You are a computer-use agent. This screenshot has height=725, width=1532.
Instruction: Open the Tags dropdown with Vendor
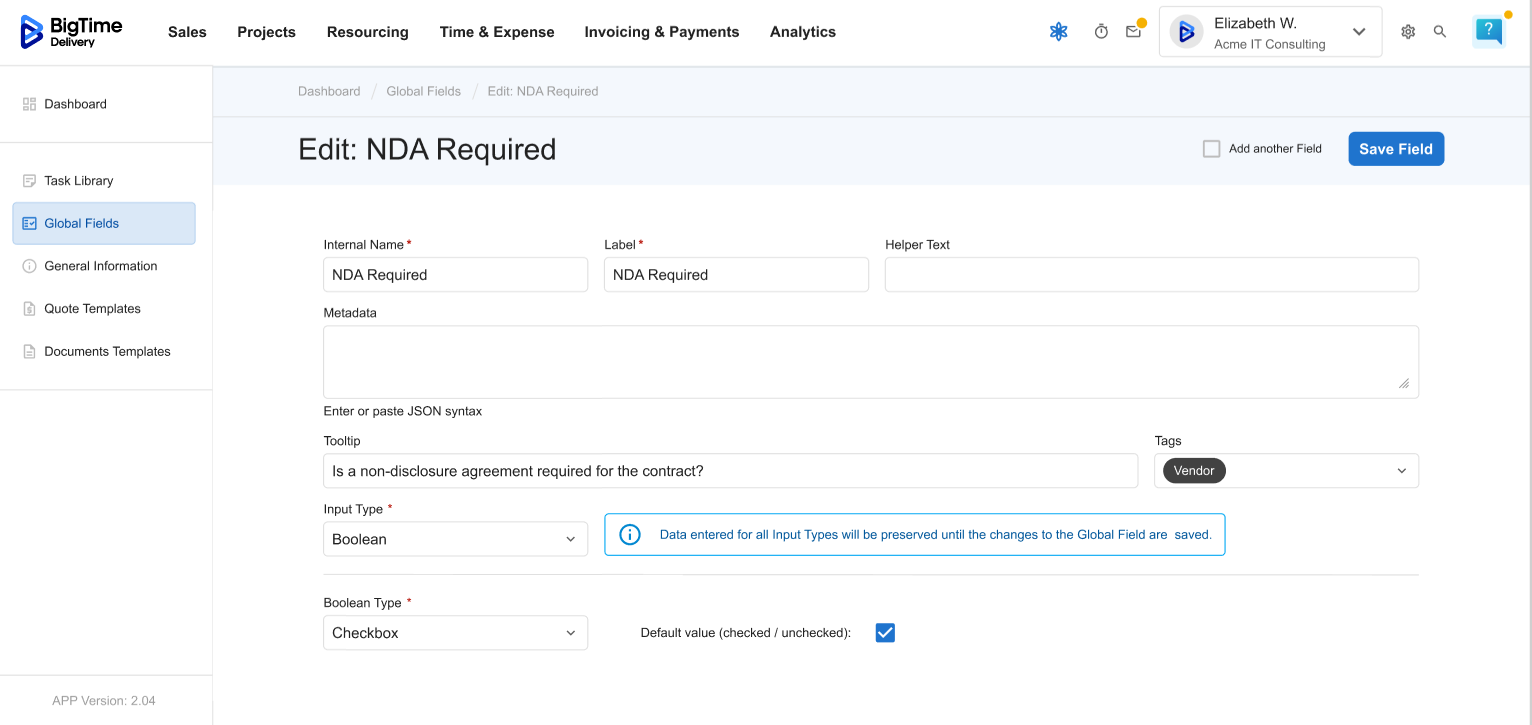pyautogui.click(x=1286, y=471)
